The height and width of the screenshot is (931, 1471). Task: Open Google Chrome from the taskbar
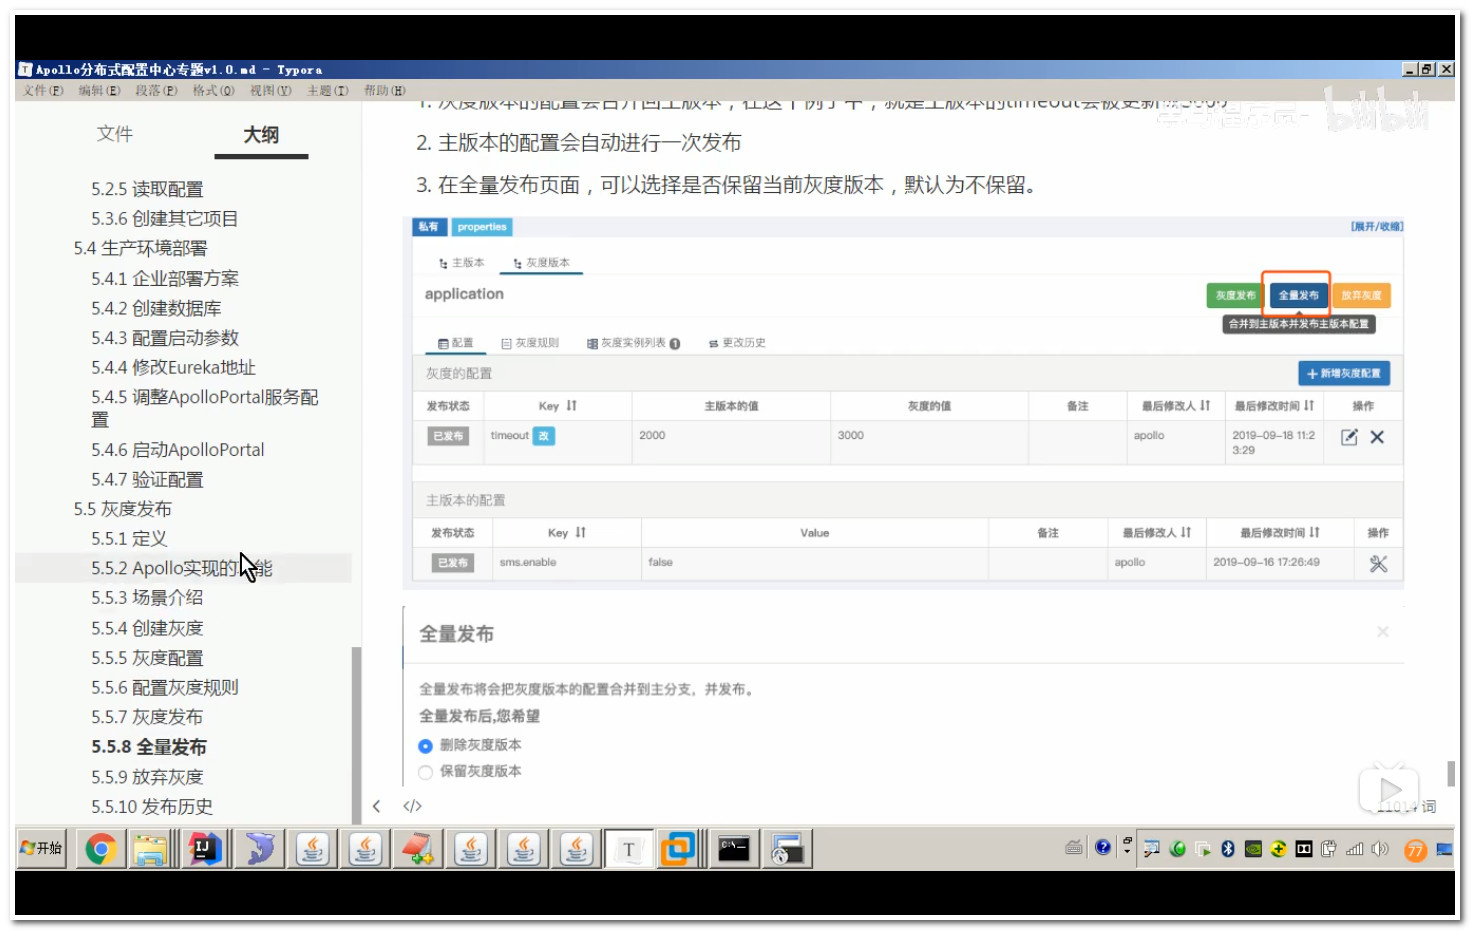point(100,849)
